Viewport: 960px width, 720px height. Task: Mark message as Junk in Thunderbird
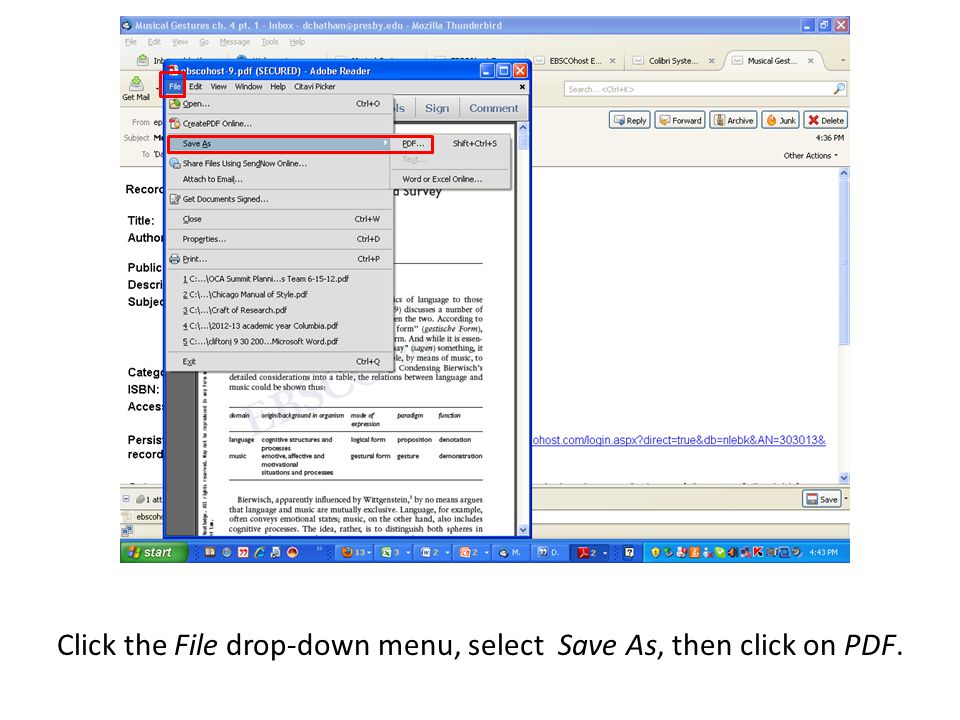781,120
